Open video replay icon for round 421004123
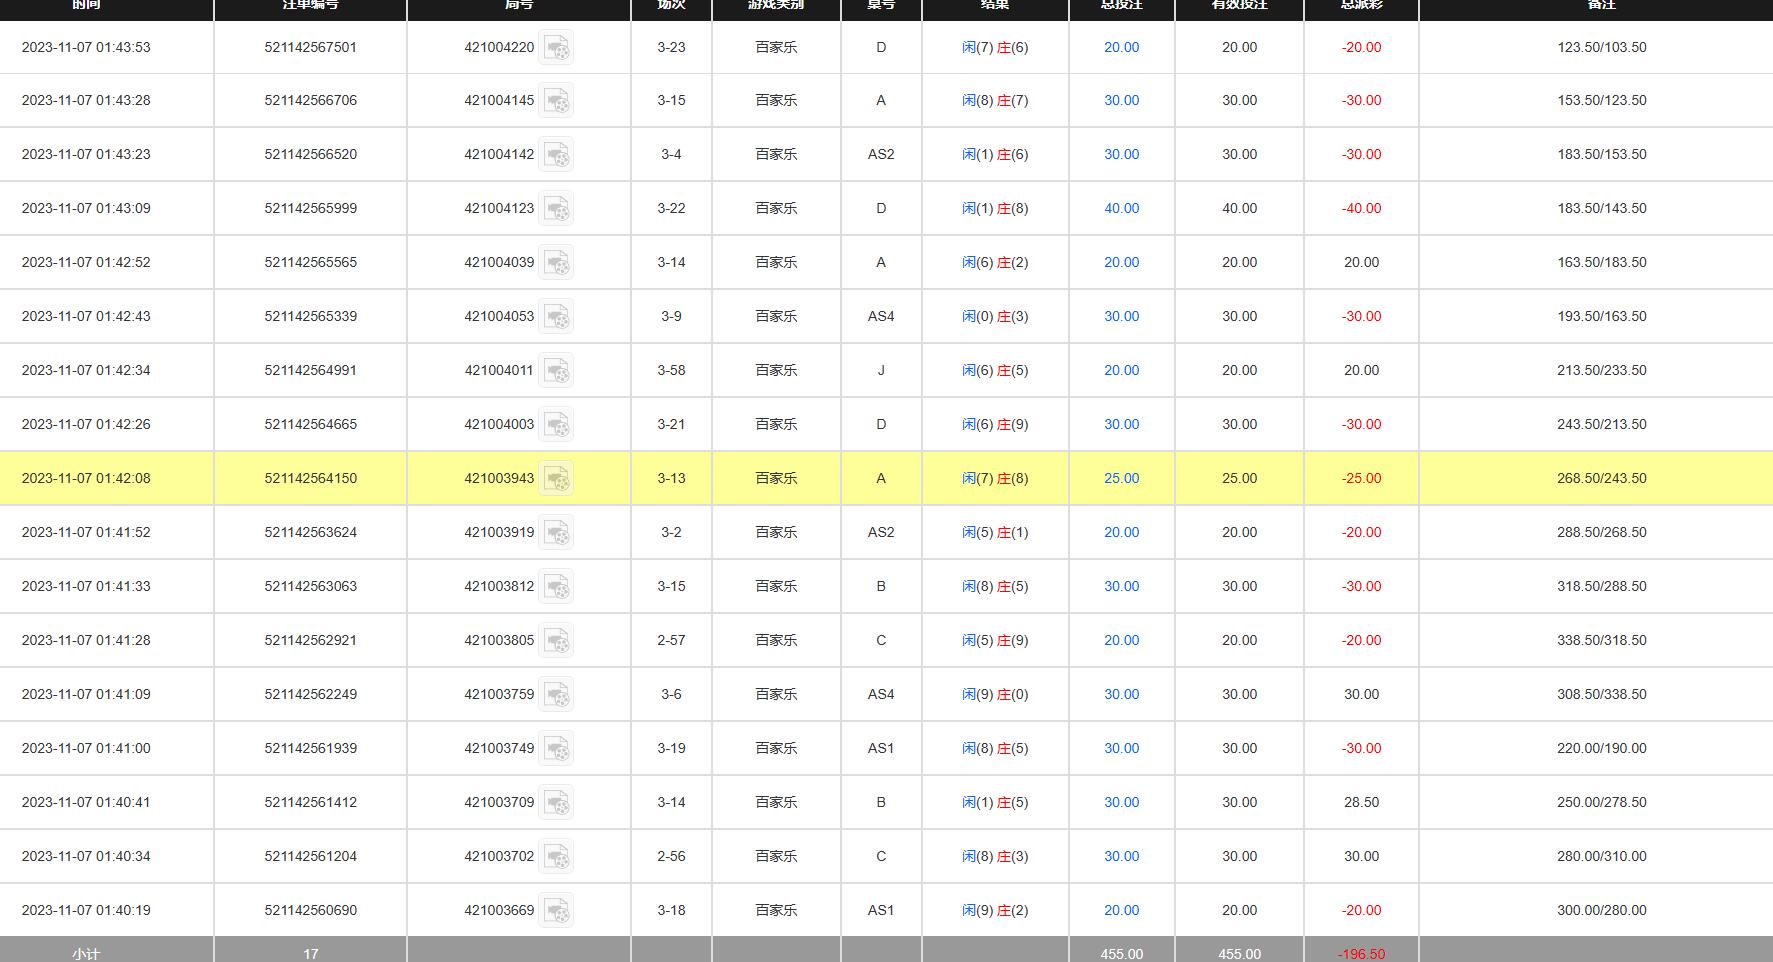The image size is (1773, 962). 556,209
